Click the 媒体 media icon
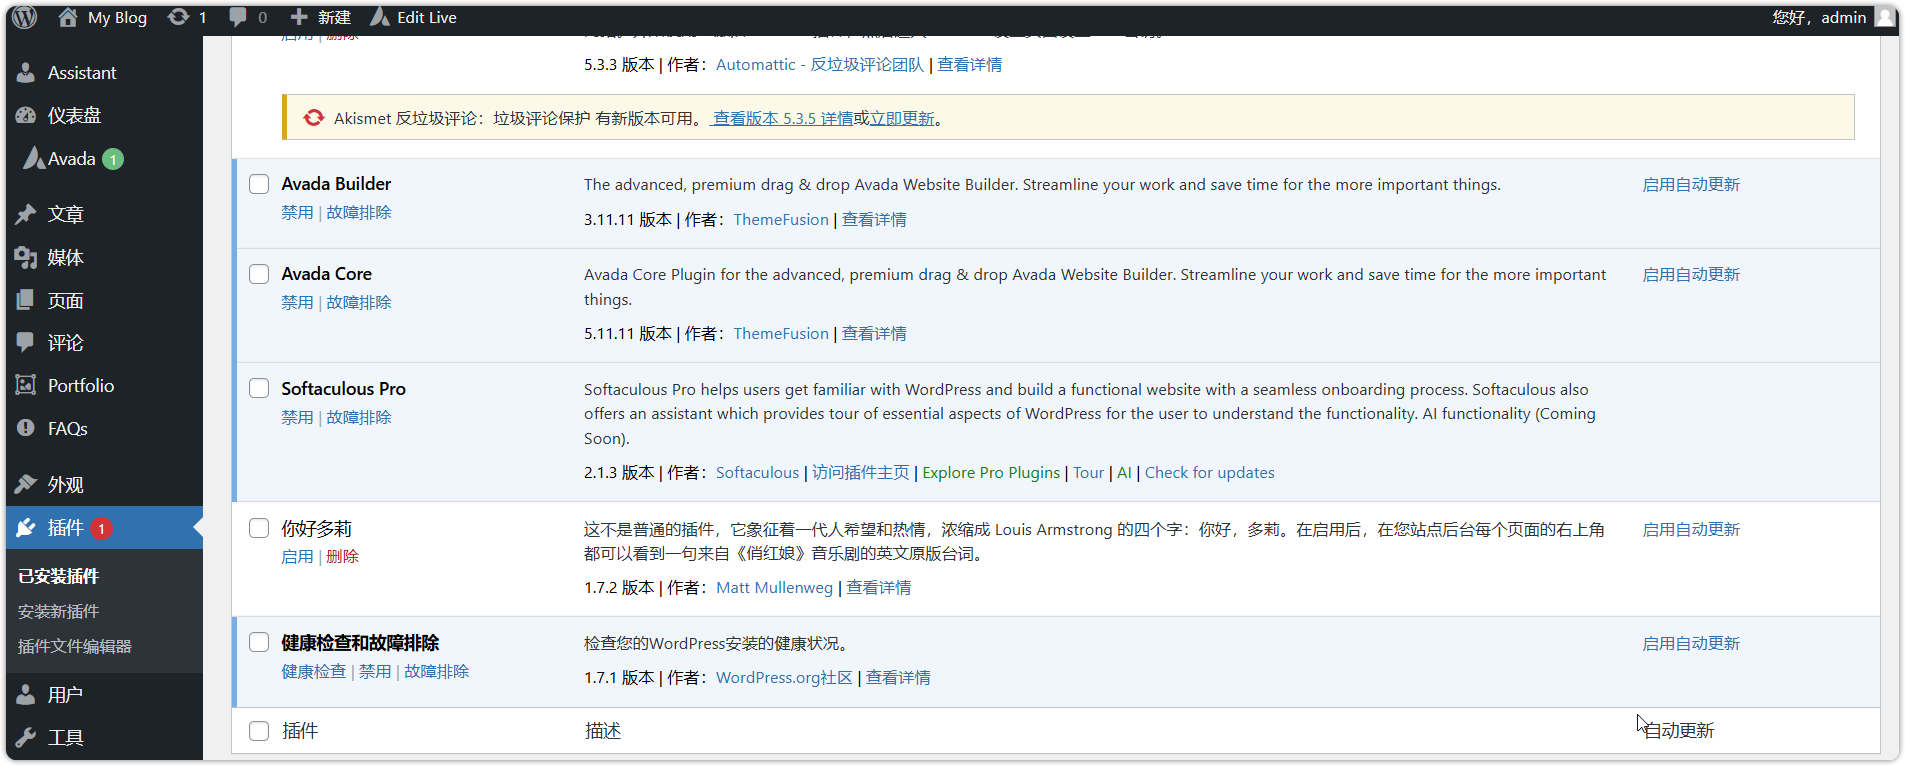 coord(26,258)
